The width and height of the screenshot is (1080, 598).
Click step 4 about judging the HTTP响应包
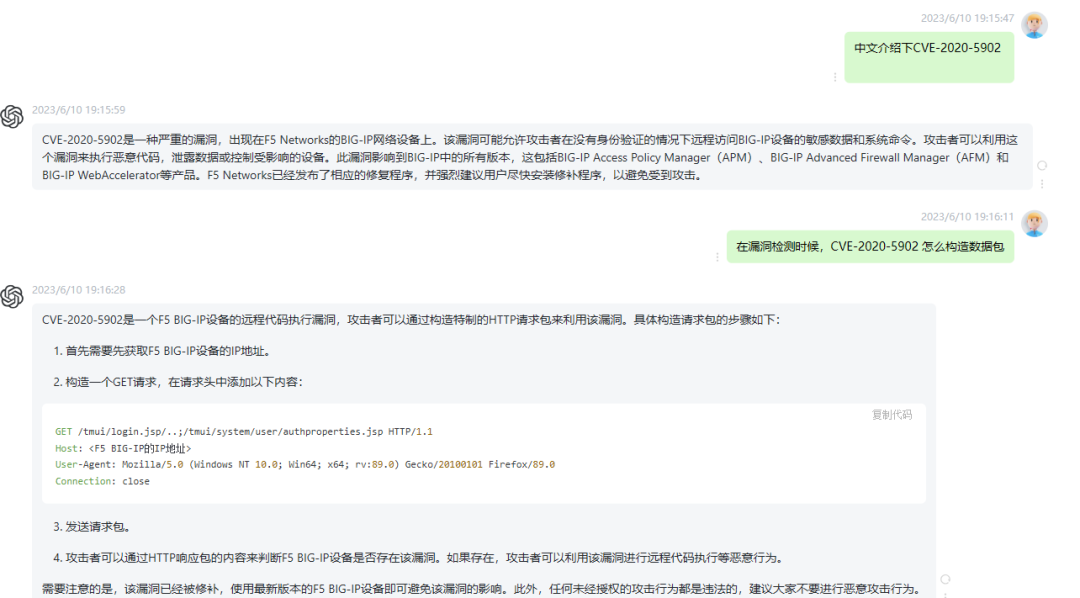[419, 558]
